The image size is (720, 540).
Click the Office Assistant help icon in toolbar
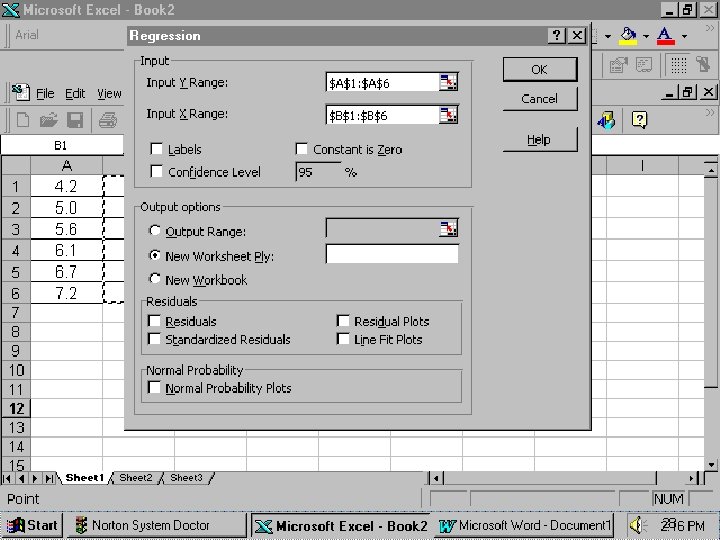[639, 120]
